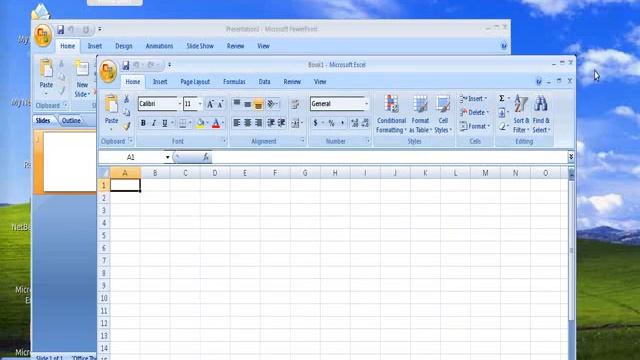The width and height of the screenshot is (640, 360).
Task: Open Sort & Filter menu
Action: (x=521, y=114)
